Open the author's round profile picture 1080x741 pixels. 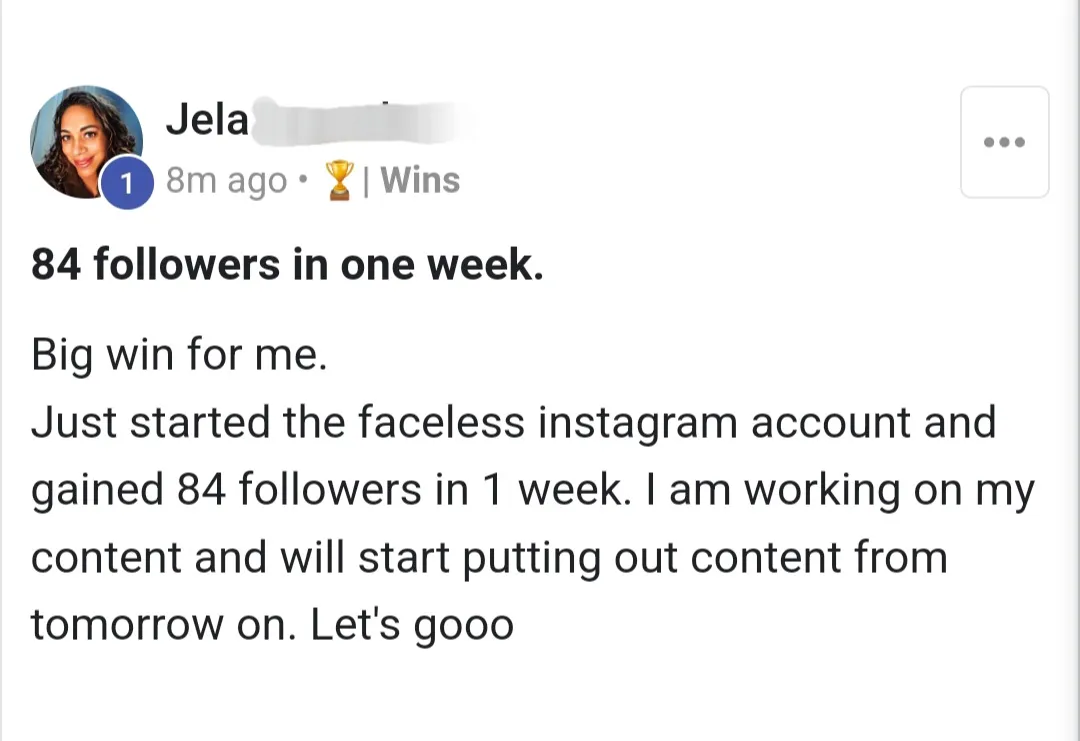(84, 140)
